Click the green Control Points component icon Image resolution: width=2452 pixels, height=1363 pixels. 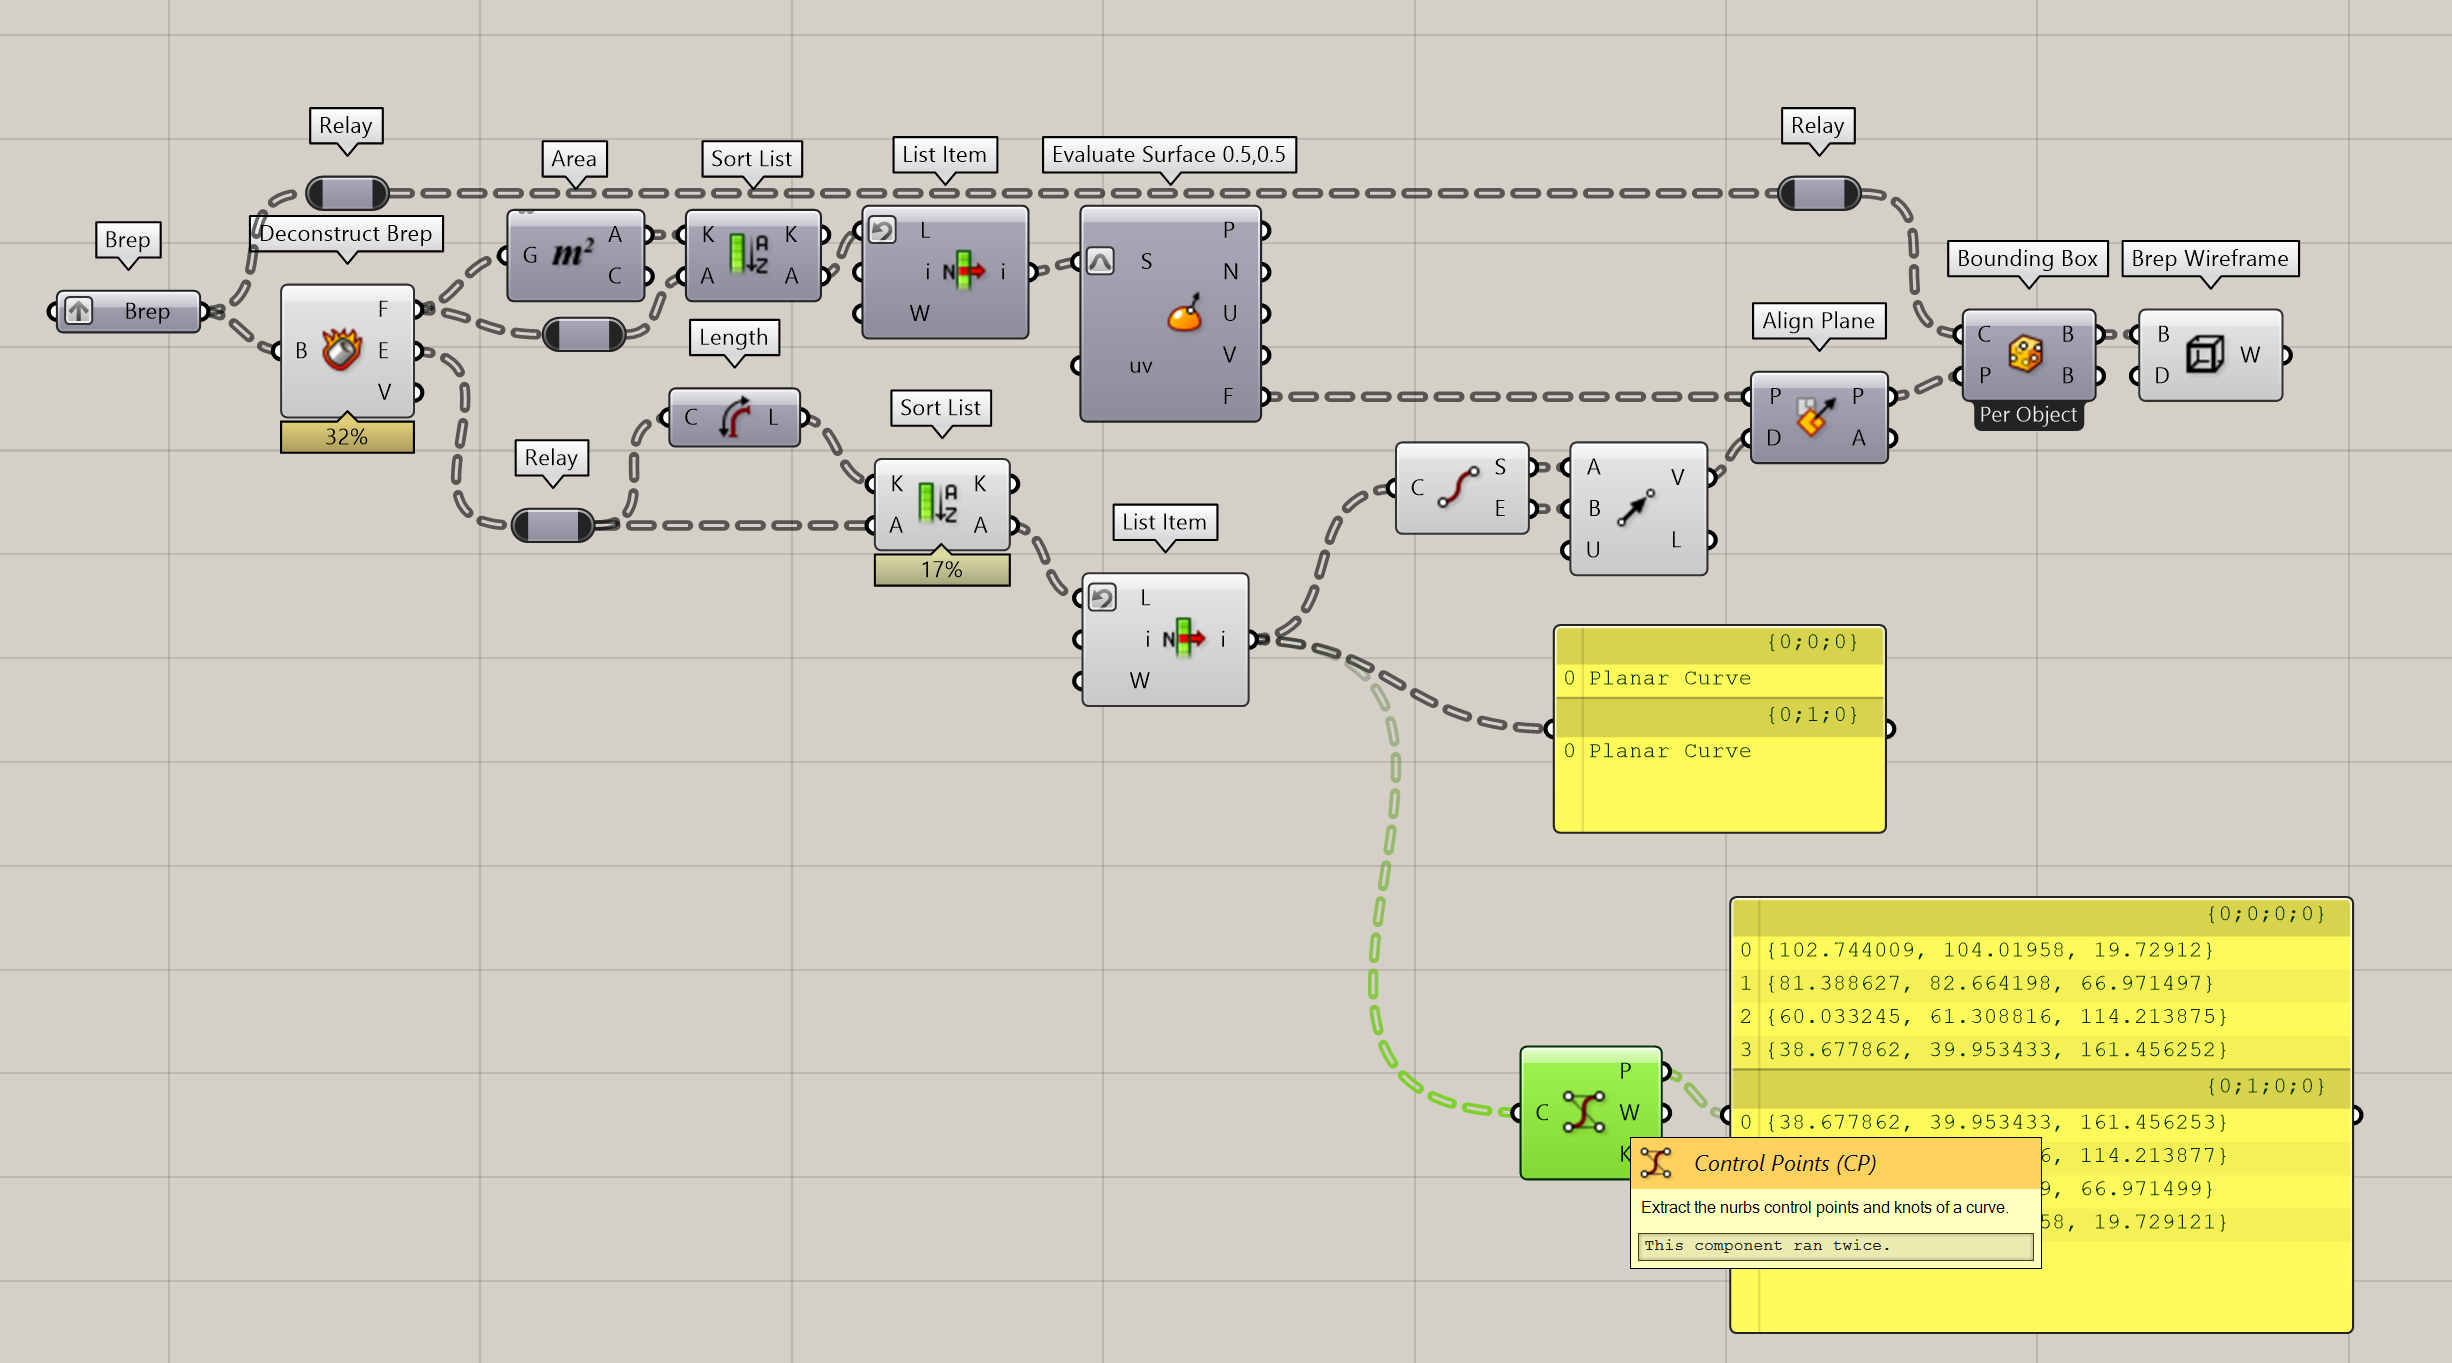pyautogui.click(x=1584, y=1112)
